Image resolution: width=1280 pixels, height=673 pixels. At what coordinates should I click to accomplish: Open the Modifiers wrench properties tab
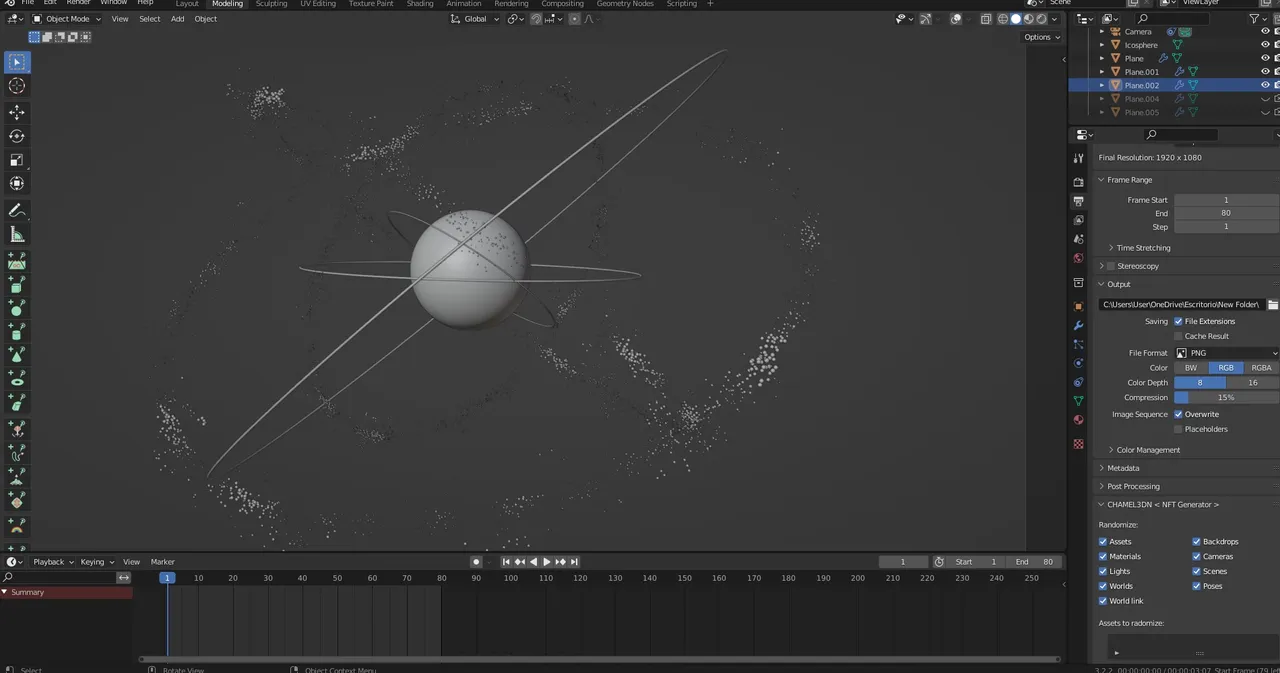1078,325
